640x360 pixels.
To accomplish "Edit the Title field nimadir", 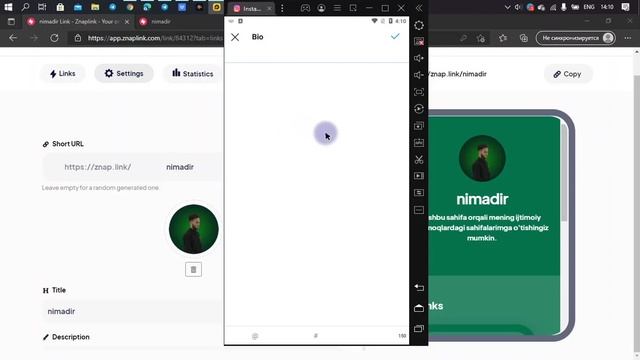I will pyautogui.click(x=133, y=311).
